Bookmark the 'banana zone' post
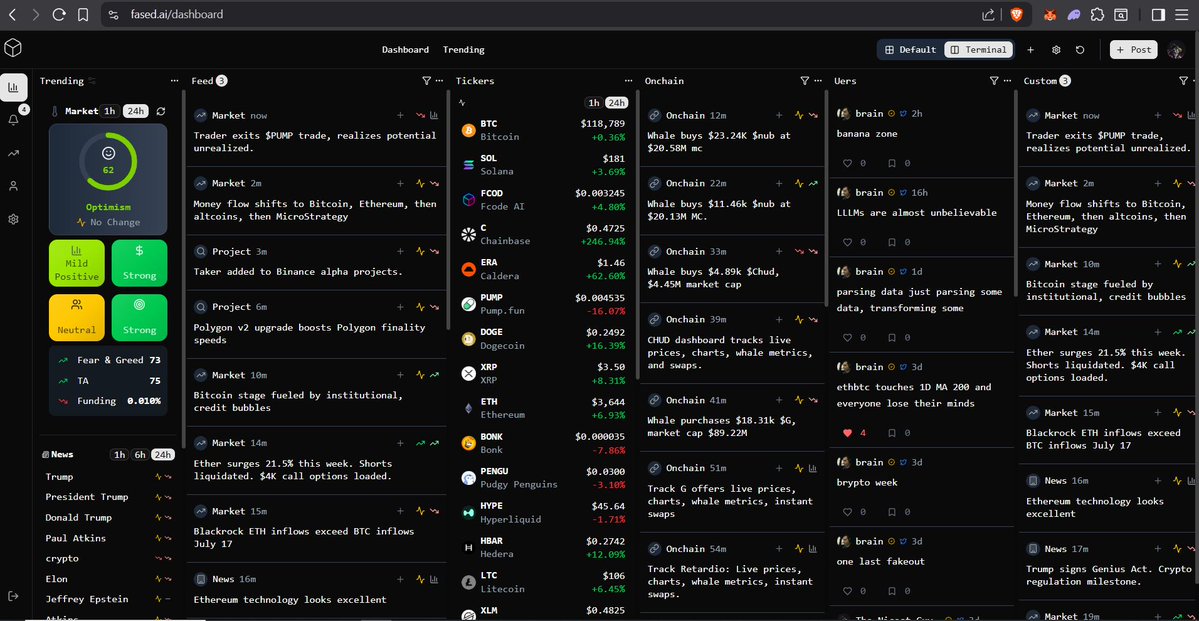The image size is (1199, 621). click(x=892, y=163)
